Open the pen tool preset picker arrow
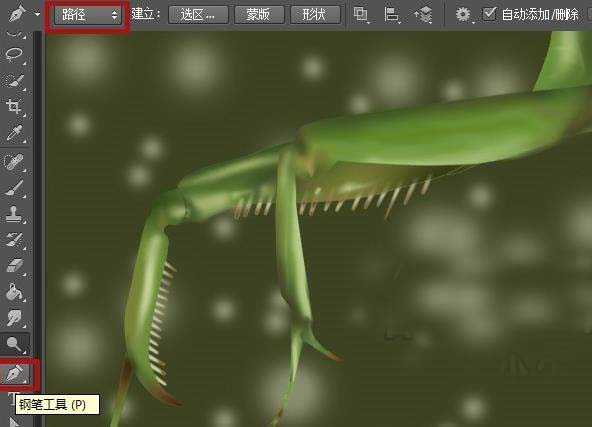 [x=37, y=14]
